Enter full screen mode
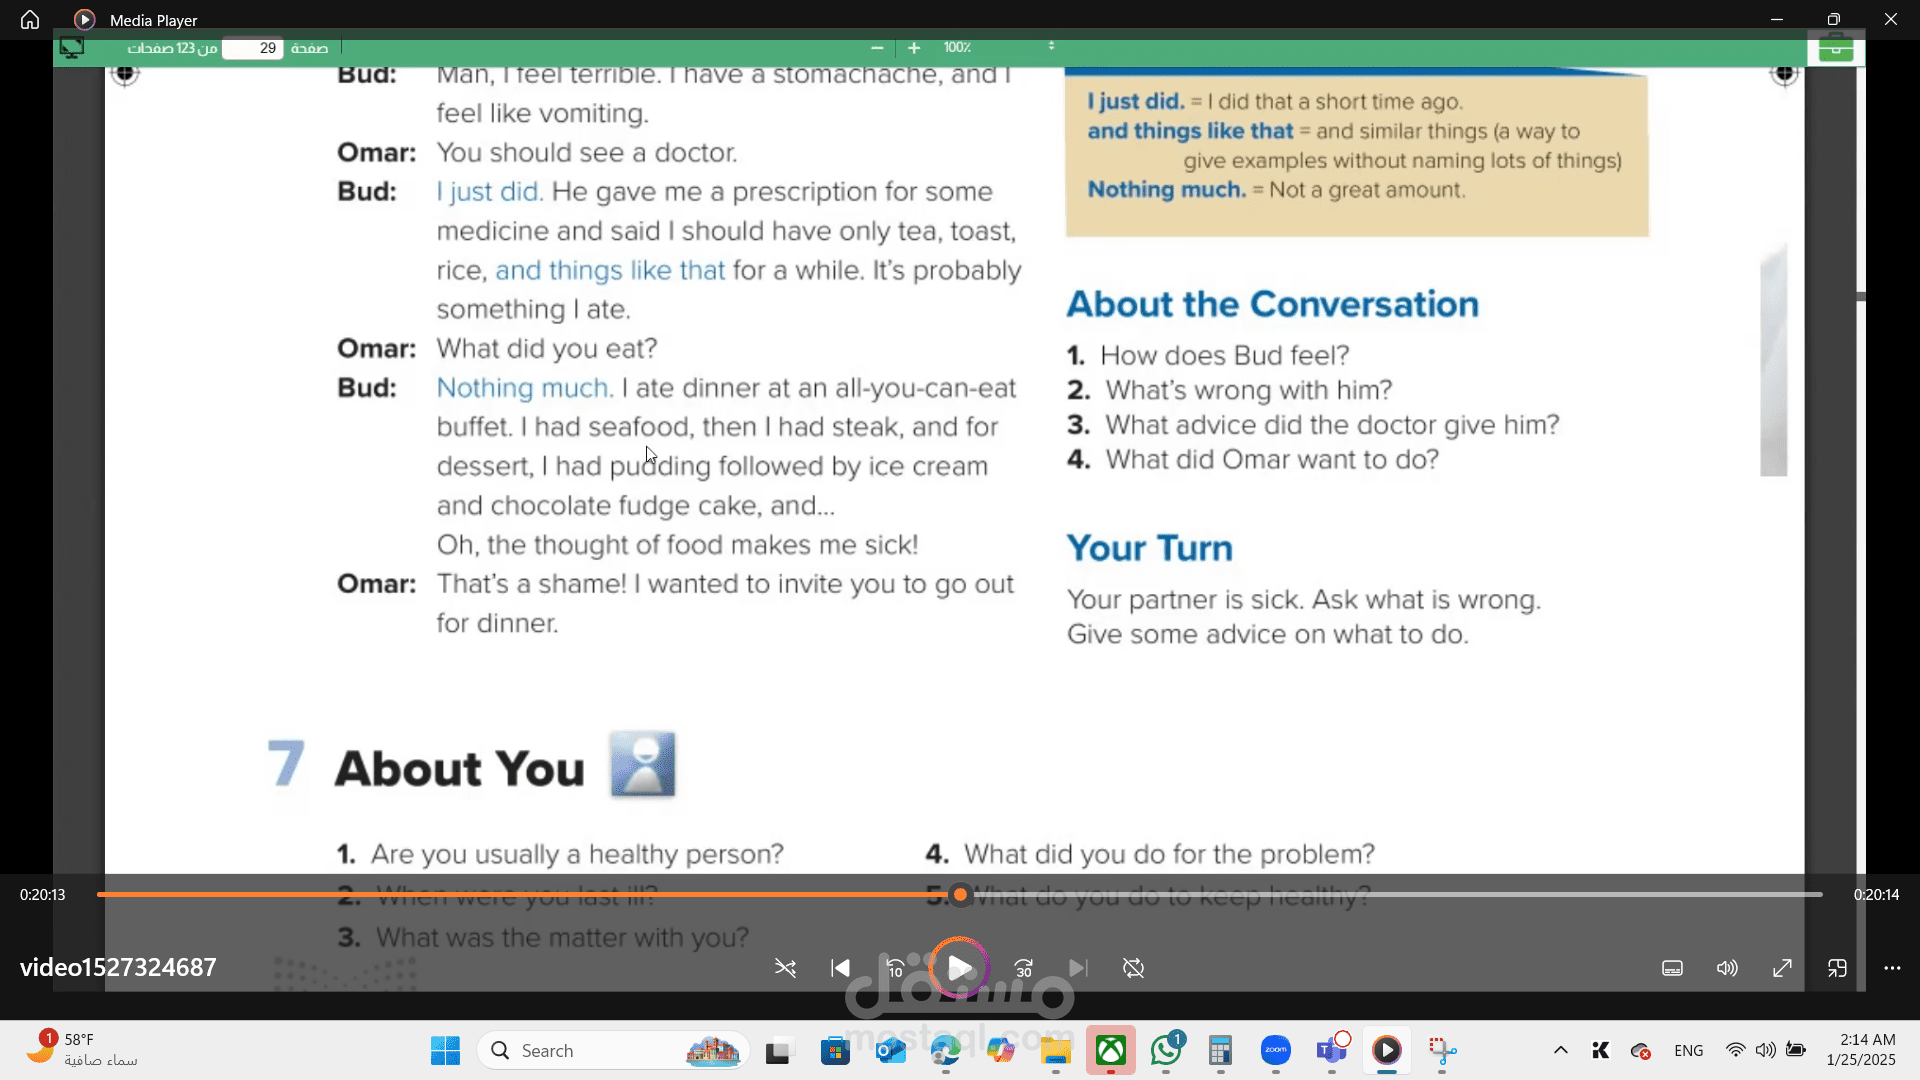The image size is (1920, 1080). [x=1782, y=968]
